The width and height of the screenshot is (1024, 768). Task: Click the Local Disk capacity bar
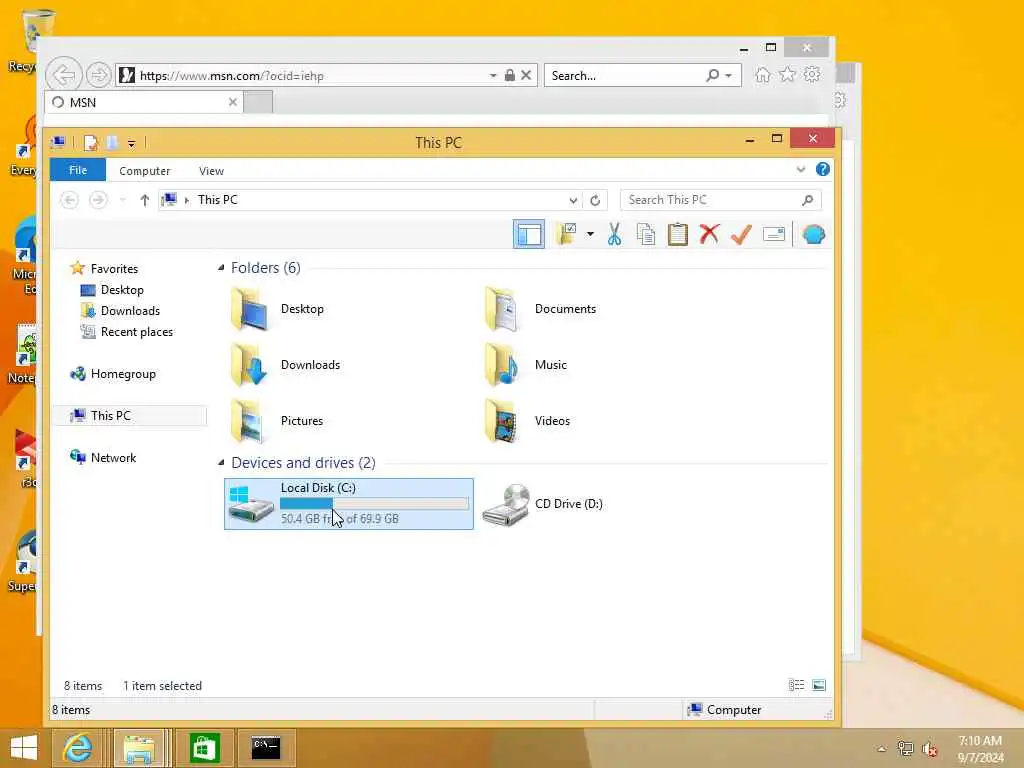[374, 504]
